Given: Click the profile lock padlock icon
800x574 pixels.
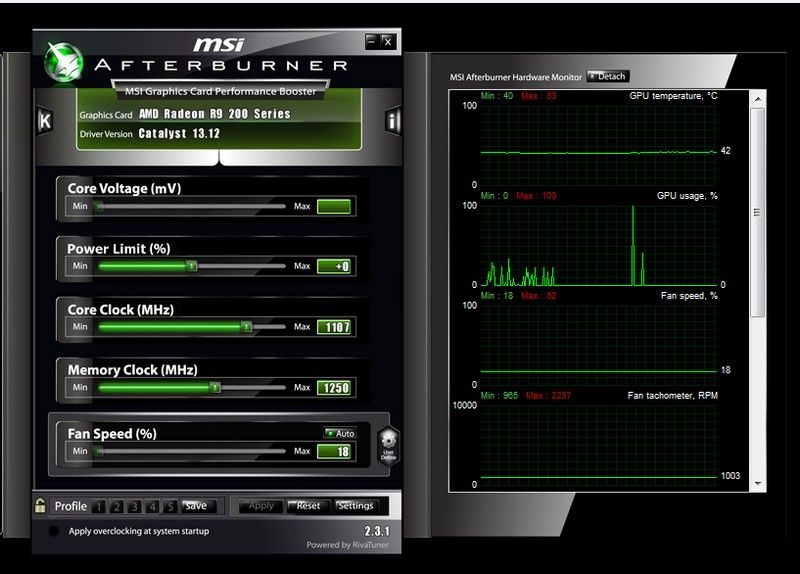Looking at the screenshot, I should pos(40,505).
